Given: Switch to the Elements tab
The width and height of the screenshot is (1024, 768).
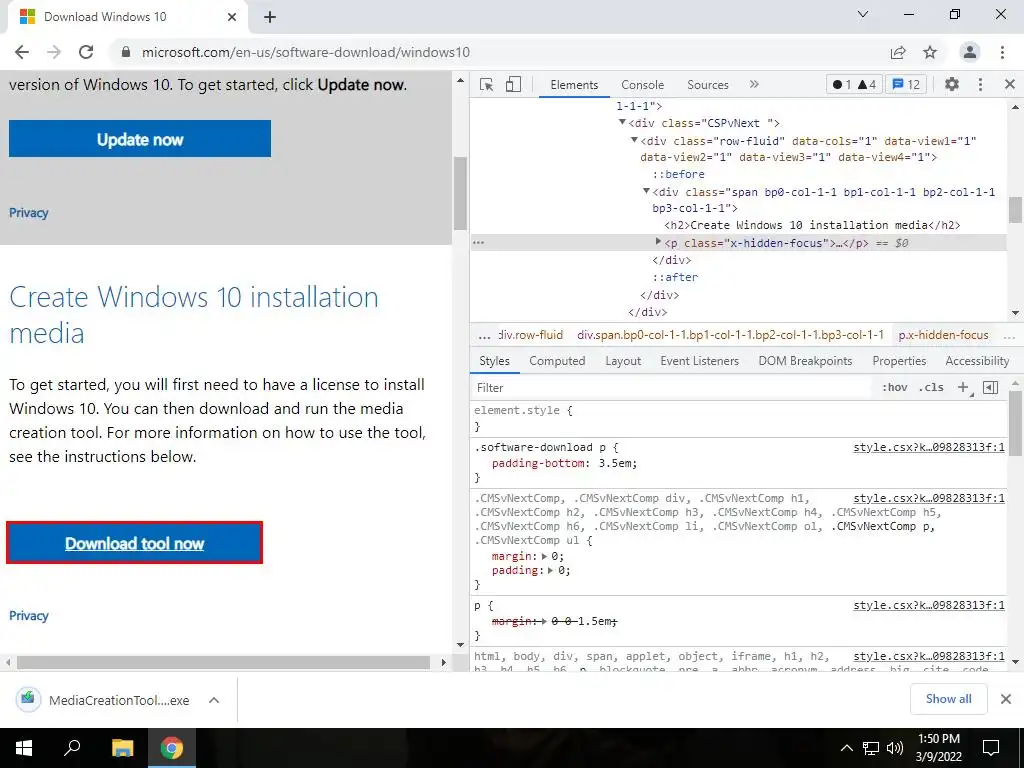Looking at the screenshot, I should click(574, 85).
